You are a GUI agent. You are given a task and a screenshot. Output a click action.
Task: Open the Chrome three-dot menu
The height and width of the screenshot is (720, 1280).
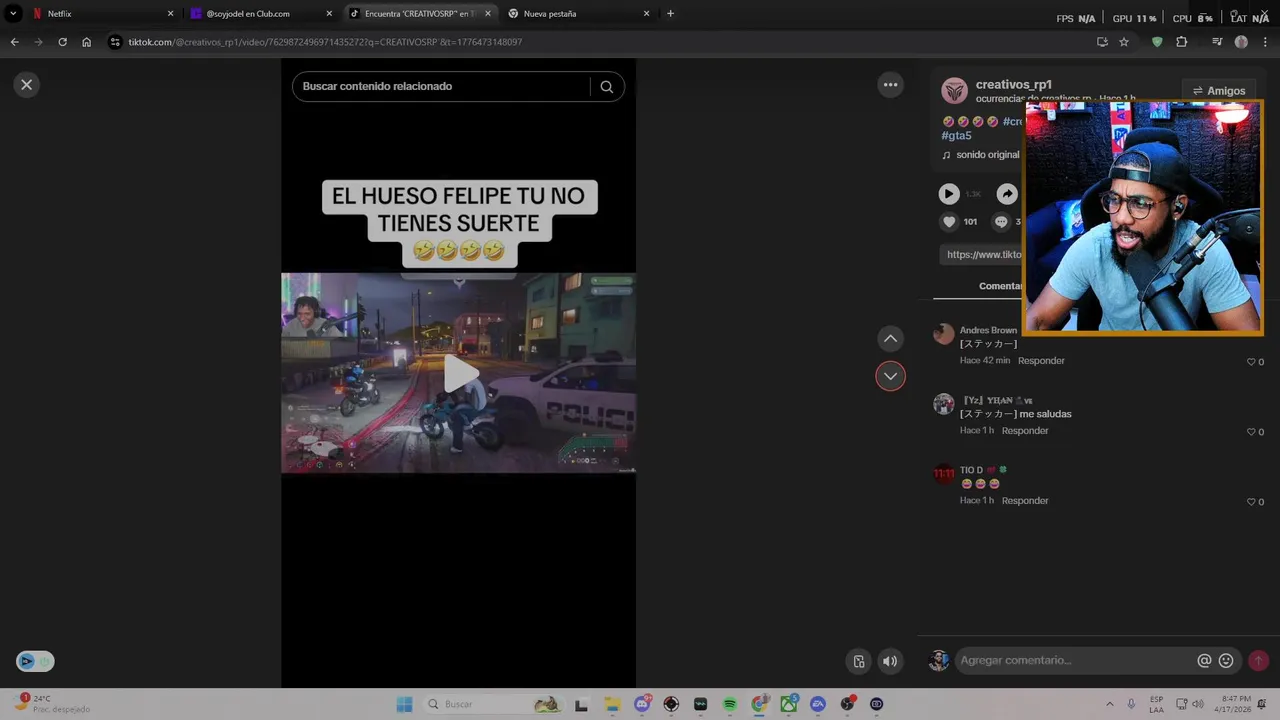(x=1264, y=42)
